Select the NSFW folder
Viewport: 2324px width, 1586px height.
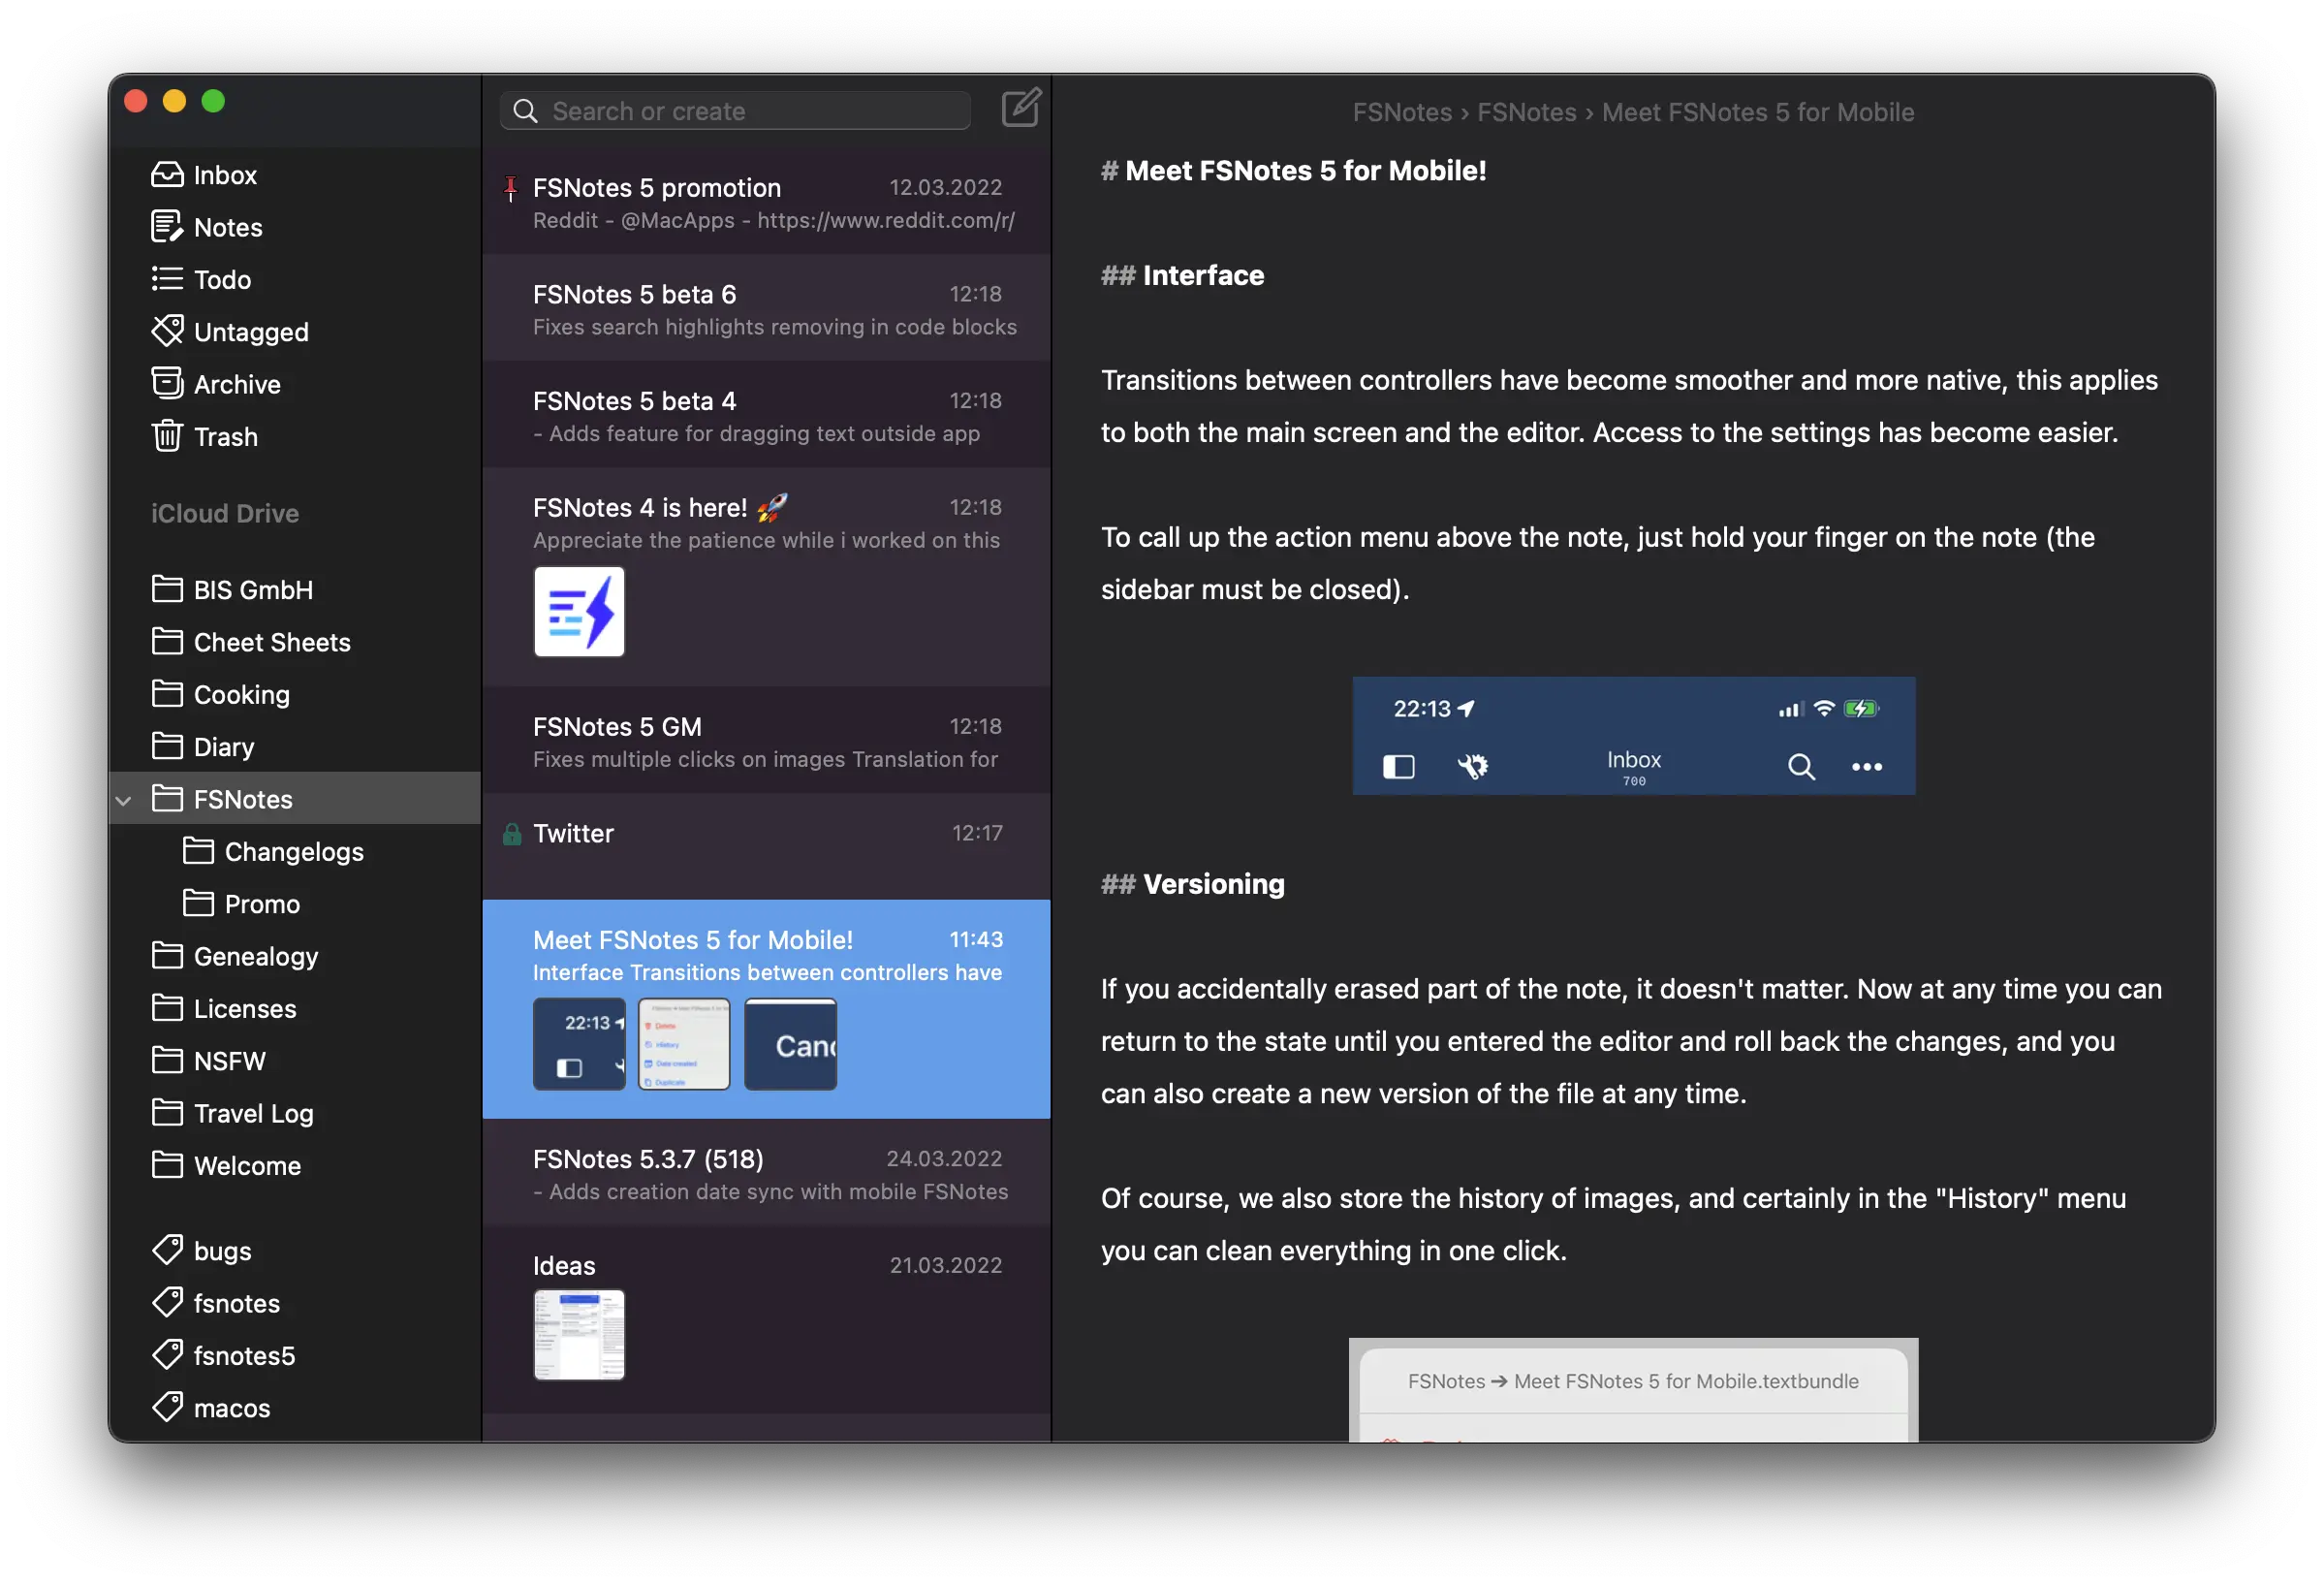tap(295, 1061)
